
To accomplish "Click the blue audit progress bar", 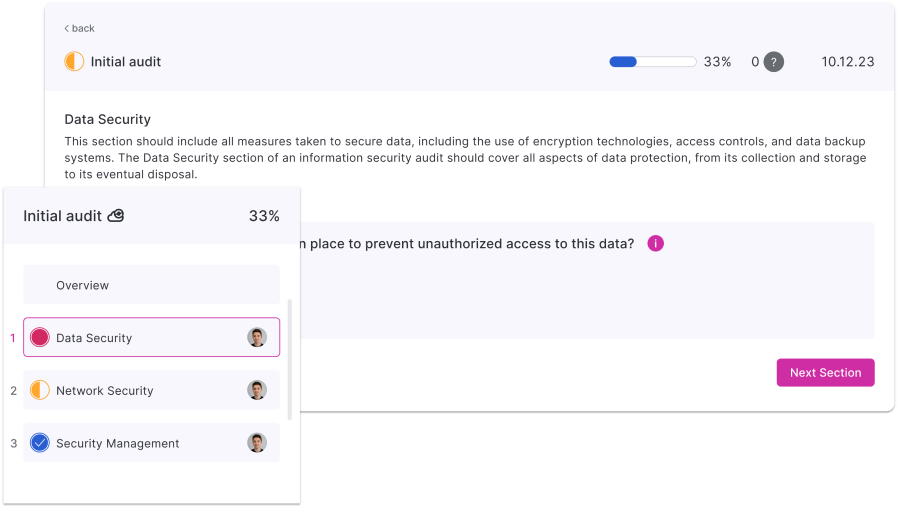I will (652, 62).
